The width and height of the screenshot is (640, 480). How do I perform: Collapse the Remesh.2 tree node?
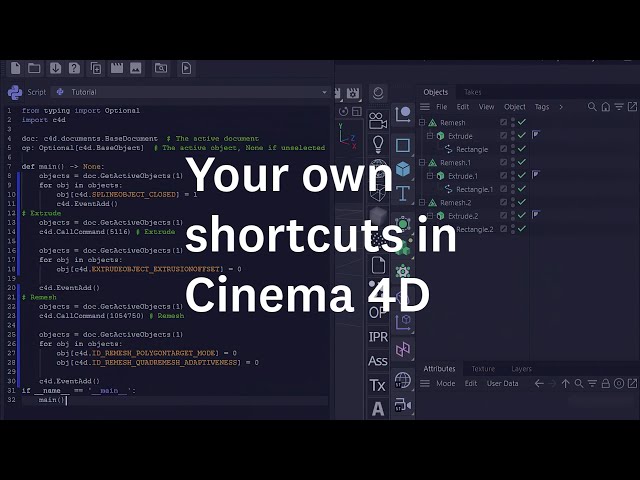point(422,202)
